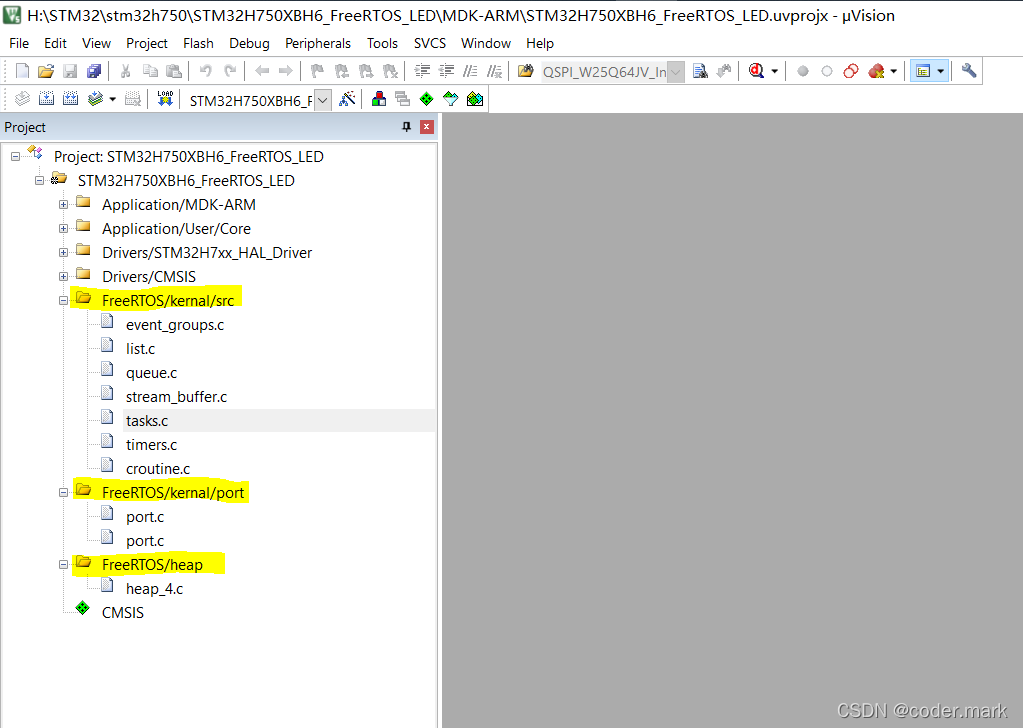Collapse the FreeRTOS/kernal/src group

tap(63, 301)
